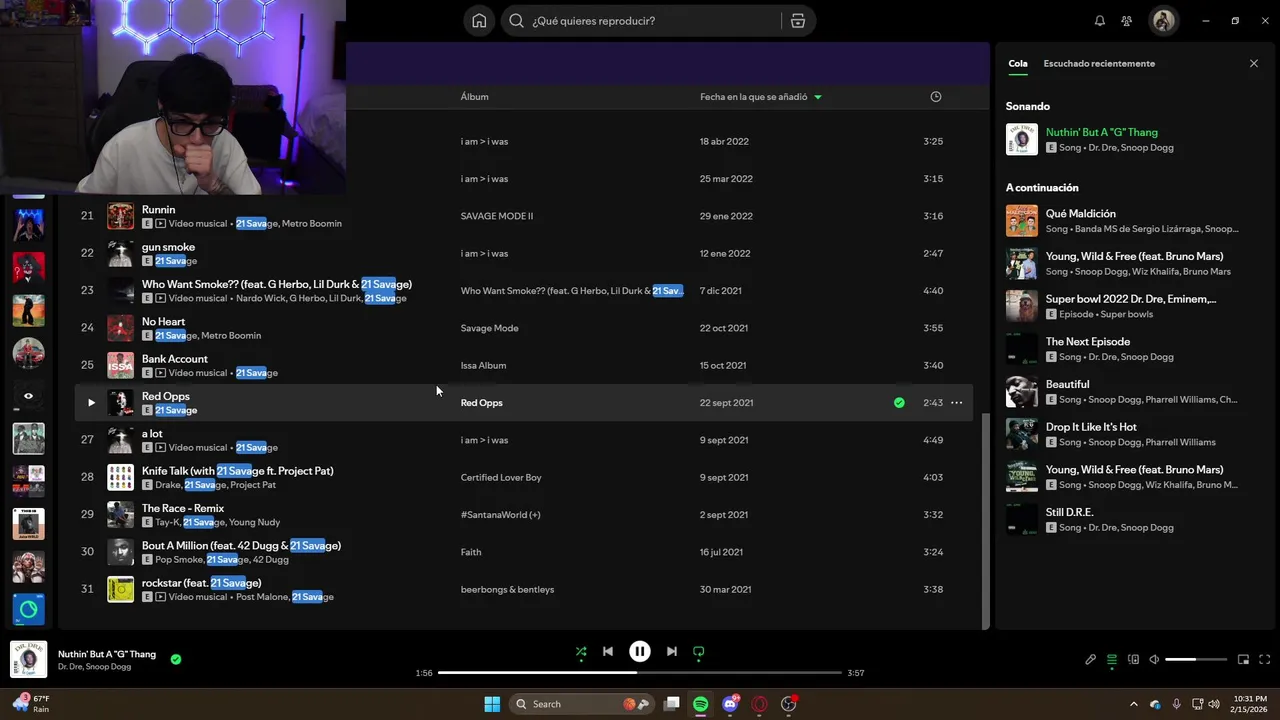Open the weather widget showing 67°F Rain

pyautogui.click(x=30, y=704)
